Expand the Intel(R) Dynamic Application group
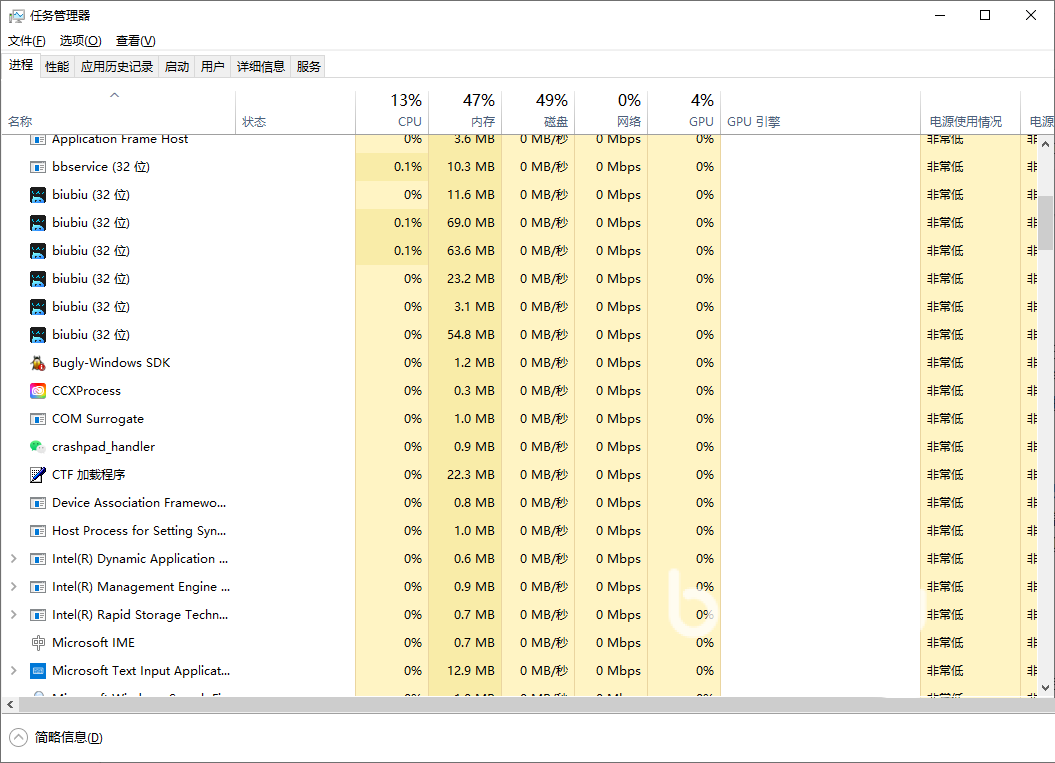The image size is (1055, 763). pyautogui.click(x=13, y=558)
